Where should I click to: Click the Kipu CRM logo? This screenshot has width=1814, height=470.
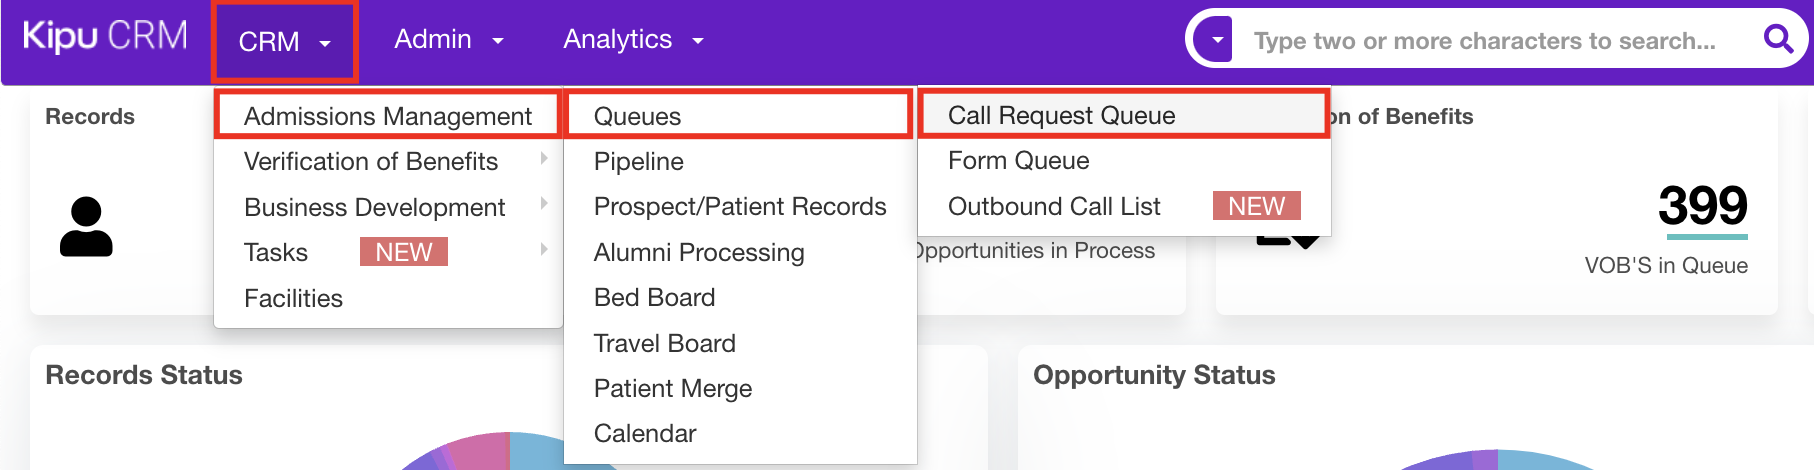(105, 37)
